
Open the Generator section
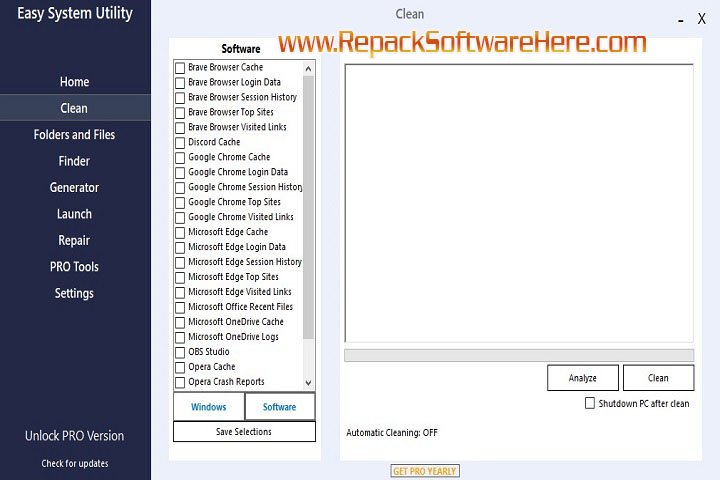pos(74,187)
